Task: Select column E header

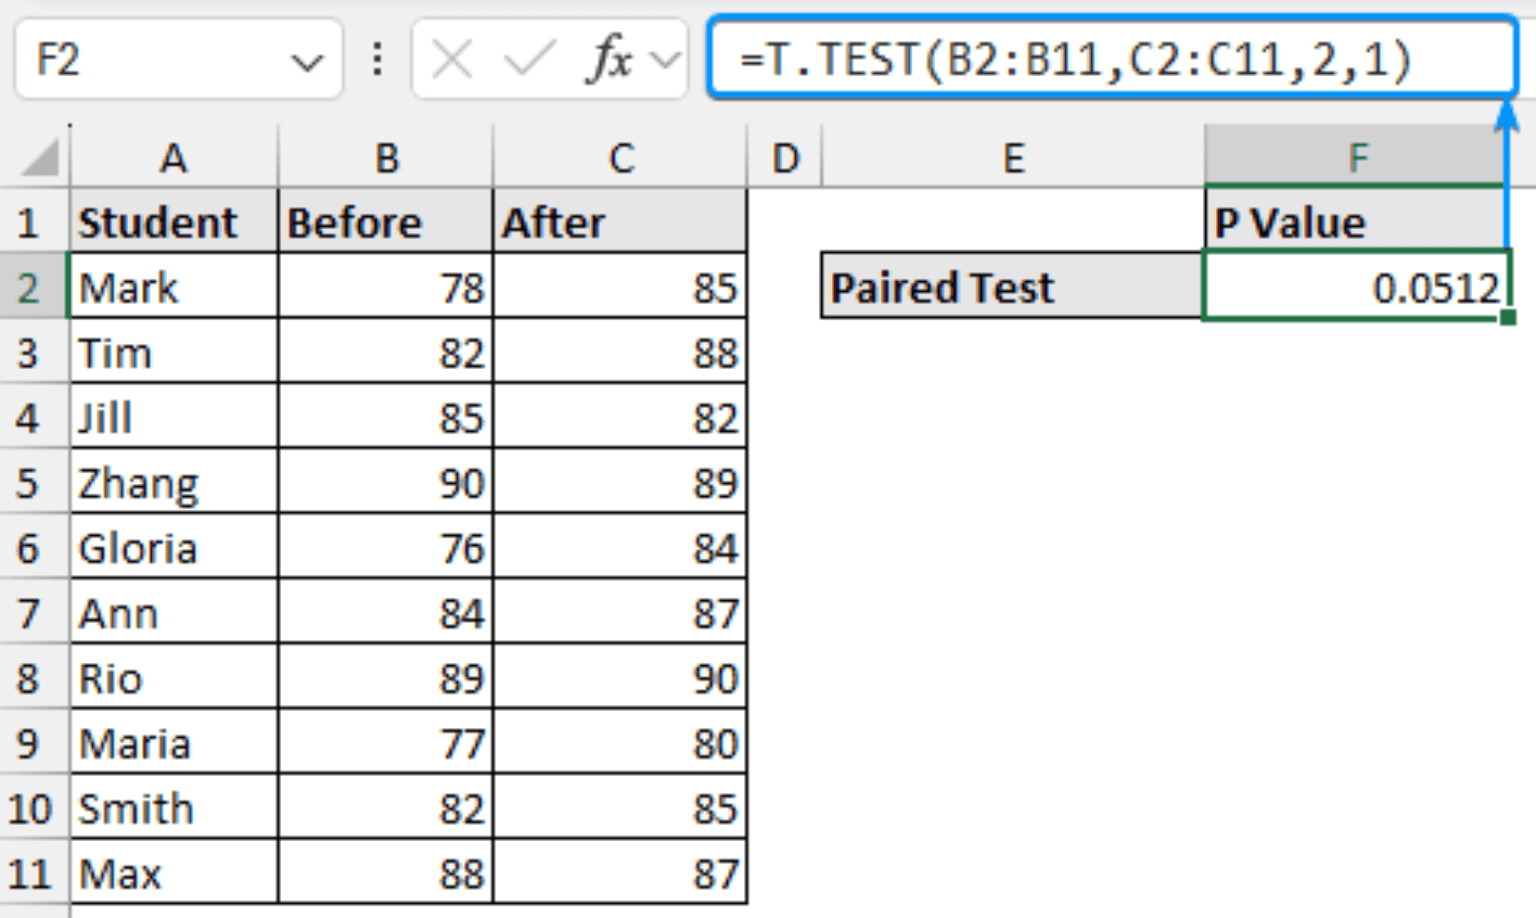Action: point(1013,158)
